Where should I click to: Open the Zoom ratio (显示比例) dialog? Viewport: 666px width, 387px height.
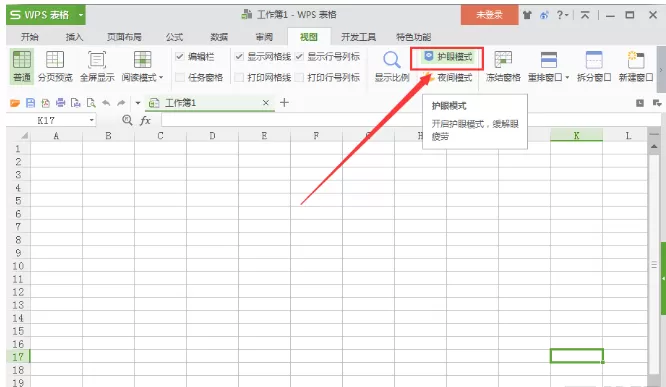click(x=392, y=66)
